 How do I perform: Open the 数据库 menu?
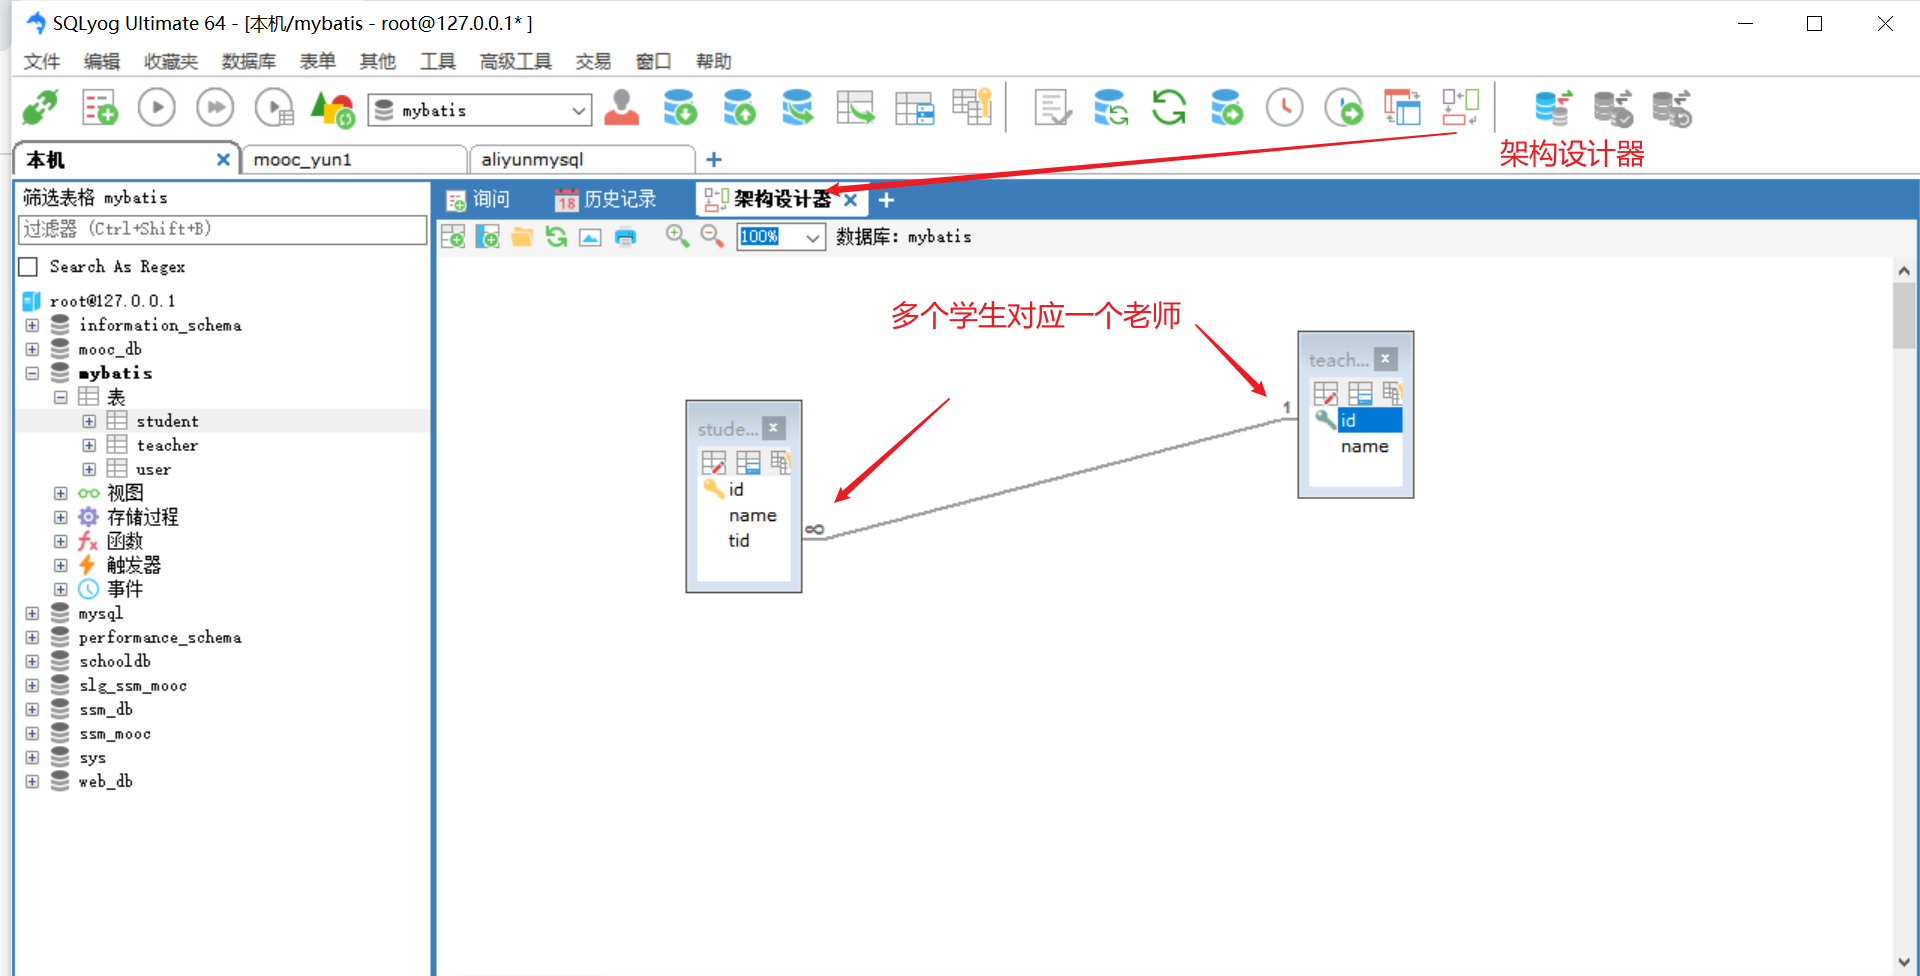tap(248, 61)
